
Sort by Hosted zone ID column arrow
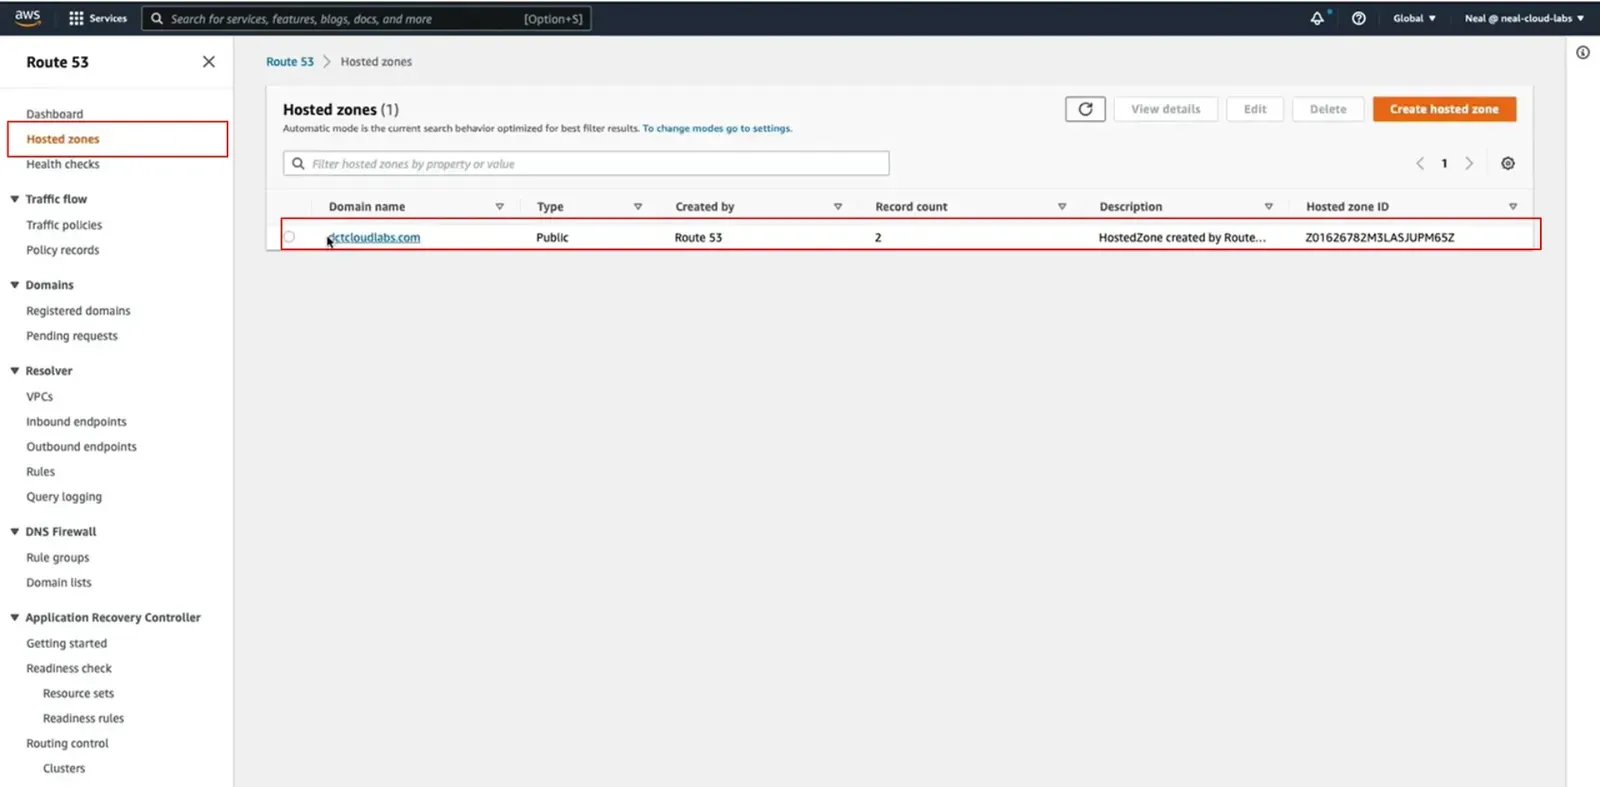[1513, 207]
